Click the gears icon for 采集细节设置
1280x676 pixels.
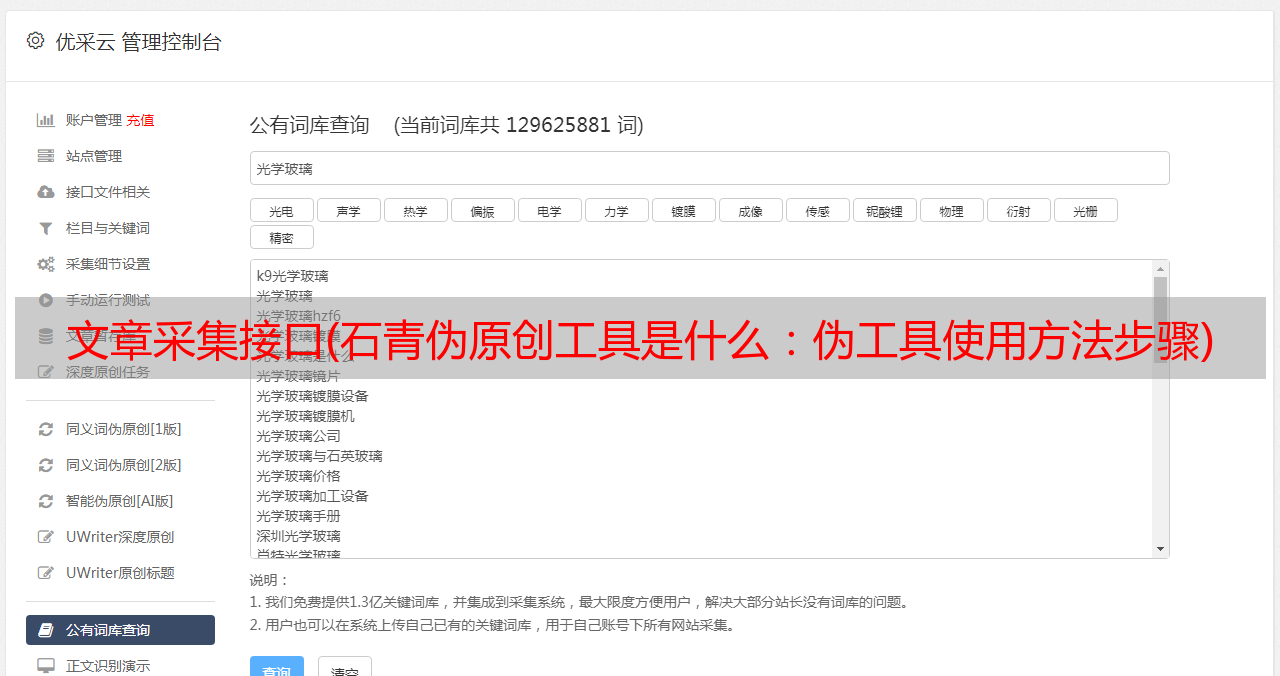coord(46,264)
